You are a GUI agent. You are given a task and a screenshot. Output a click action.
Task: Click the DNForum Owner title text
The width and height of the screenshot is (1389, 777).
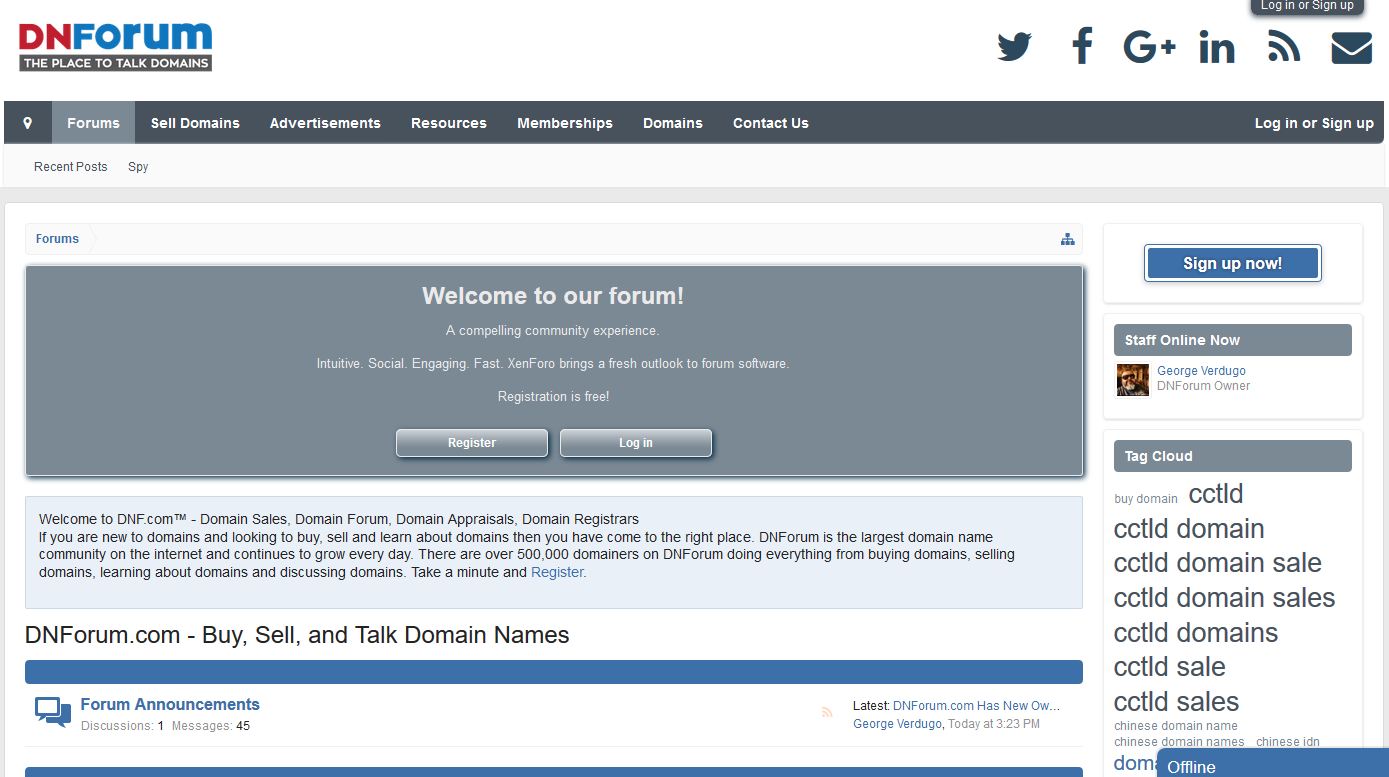(x=1203, y=386)
